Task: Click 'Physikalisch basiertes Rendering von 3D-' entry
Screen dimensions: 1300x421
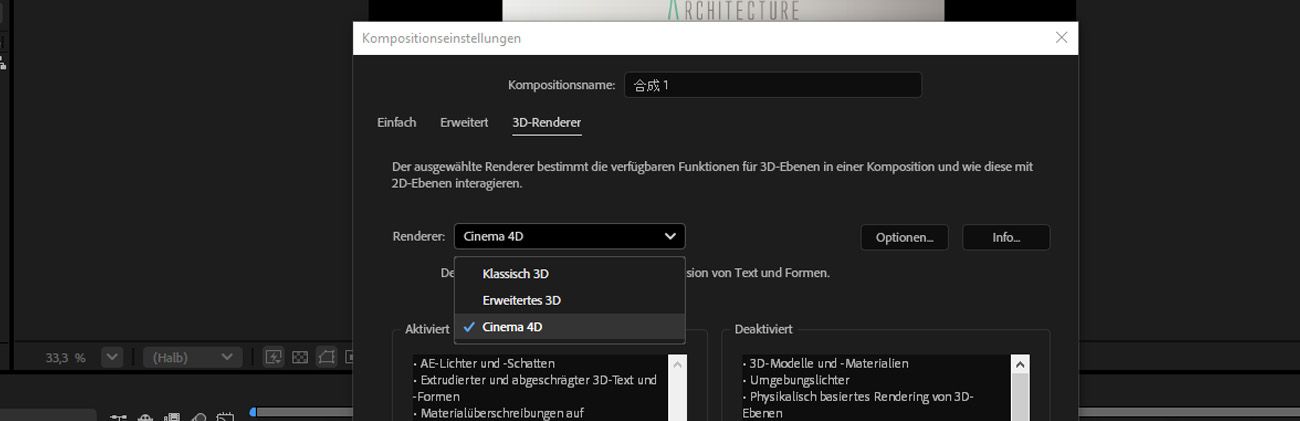Action: click(x=857, y=397)
